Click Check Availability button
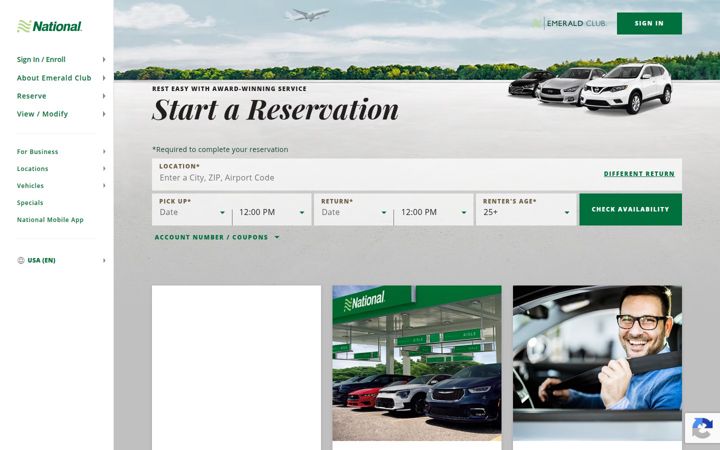The width and height of the screenshot is (720, 450). pyautogui.click(x=630, y=209)
